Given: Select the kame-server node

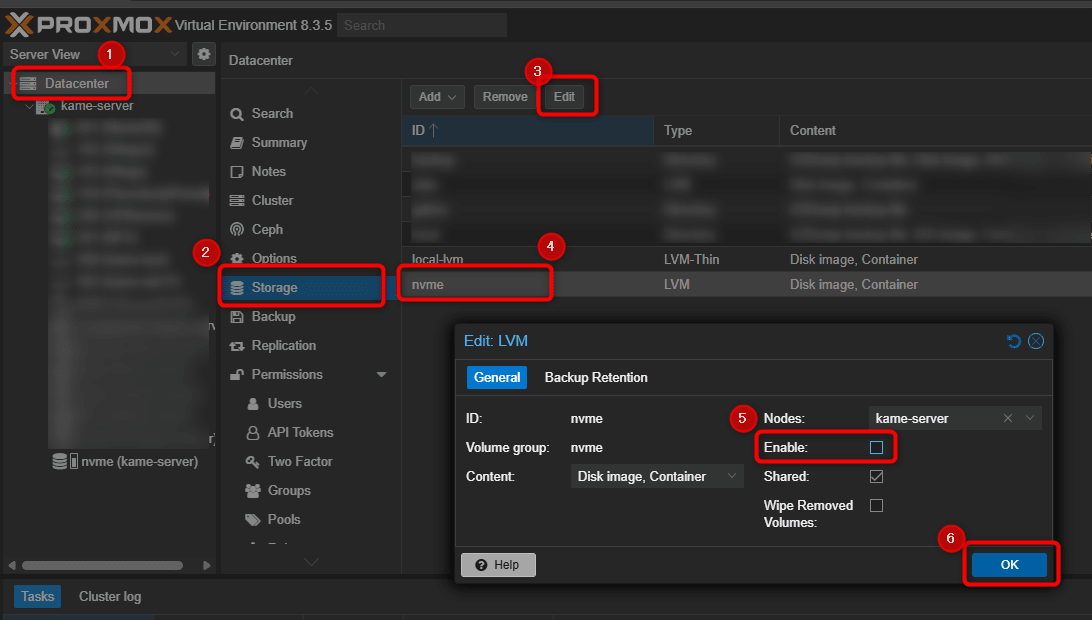Looking at the screenshot, I should tap(97, 106).
